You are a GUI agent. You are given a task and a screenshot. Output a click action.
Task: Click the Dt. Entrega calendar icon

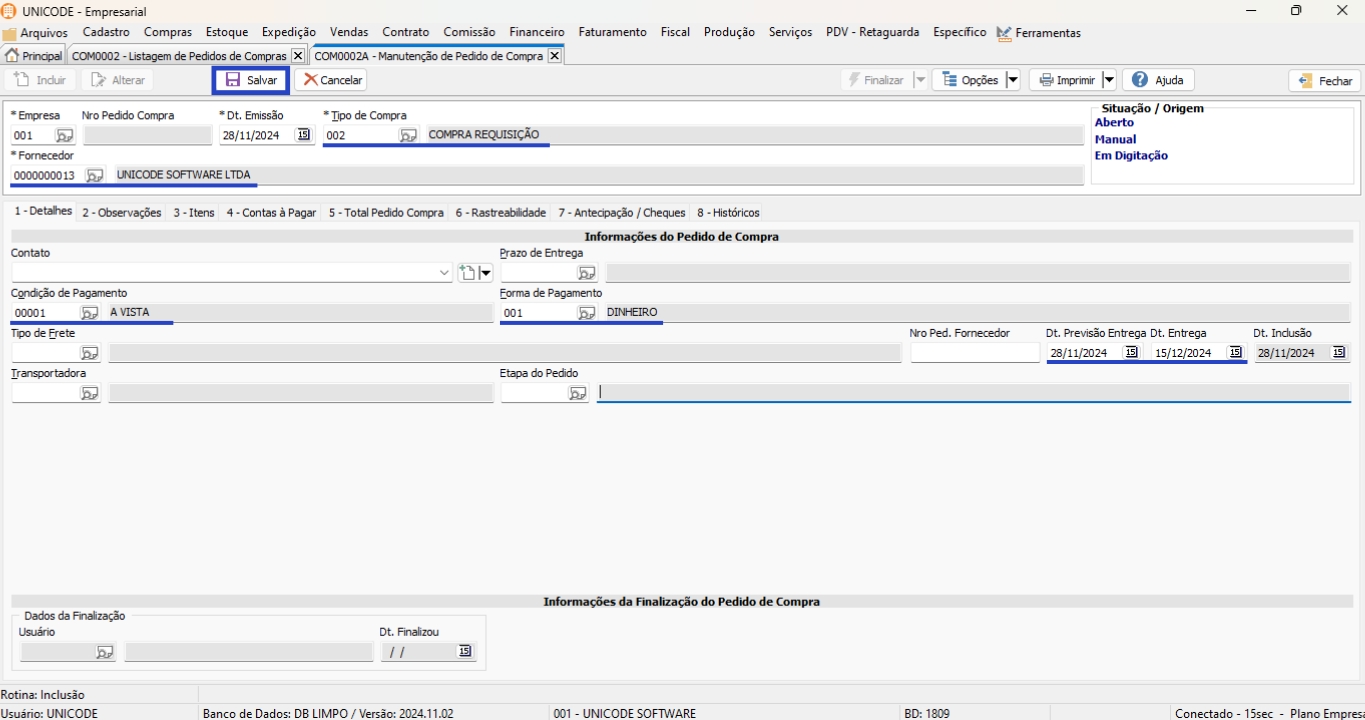point(1235,353)
